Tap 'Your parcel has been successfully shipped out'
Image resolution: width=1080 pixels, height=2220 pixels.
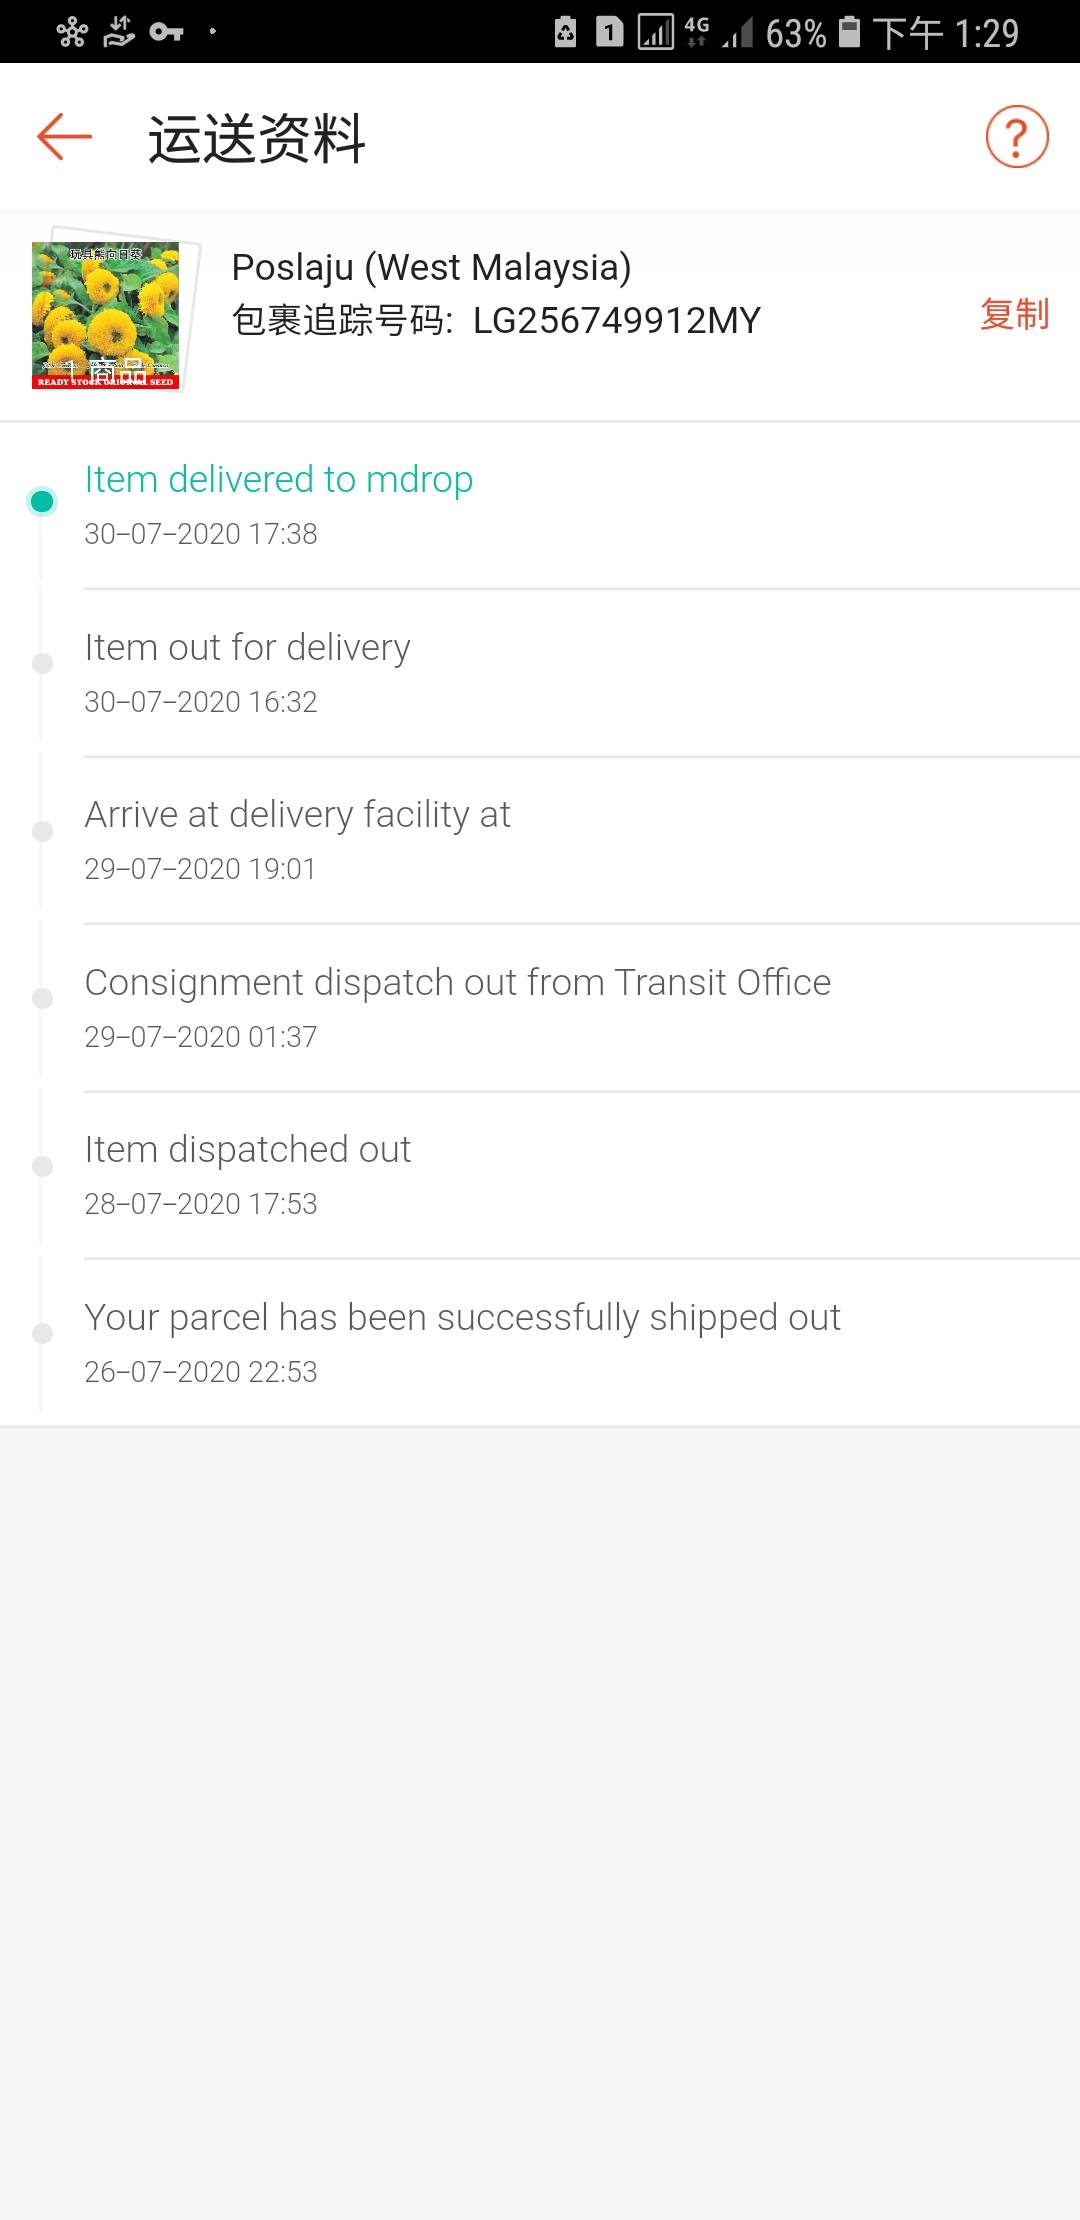coord(462,1318)
